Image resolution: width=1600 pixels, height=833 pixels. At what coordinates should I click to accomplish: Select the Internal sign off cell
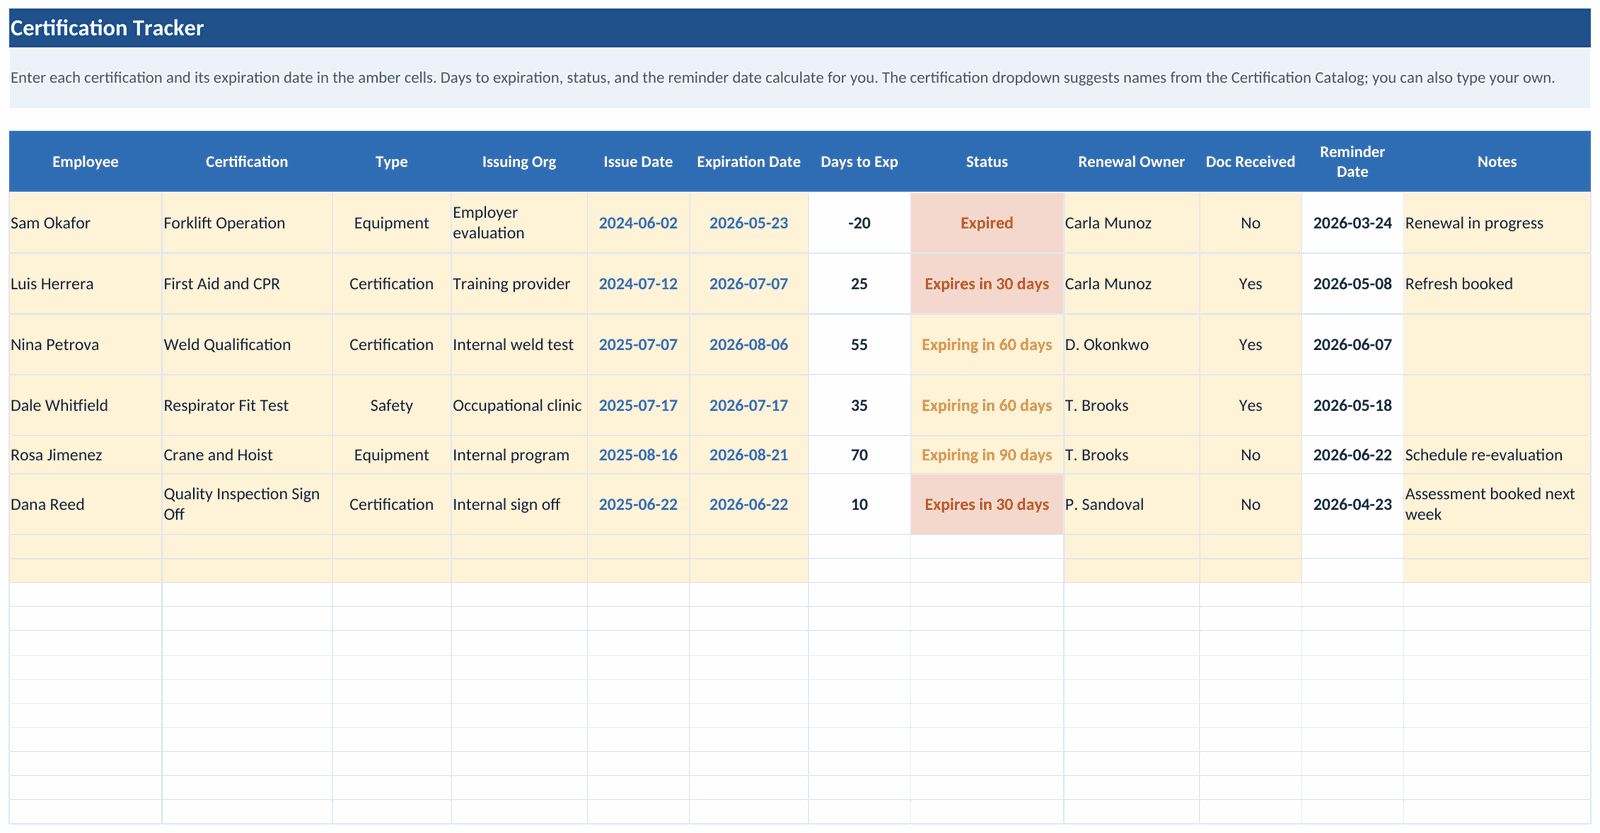pos(519,504)
